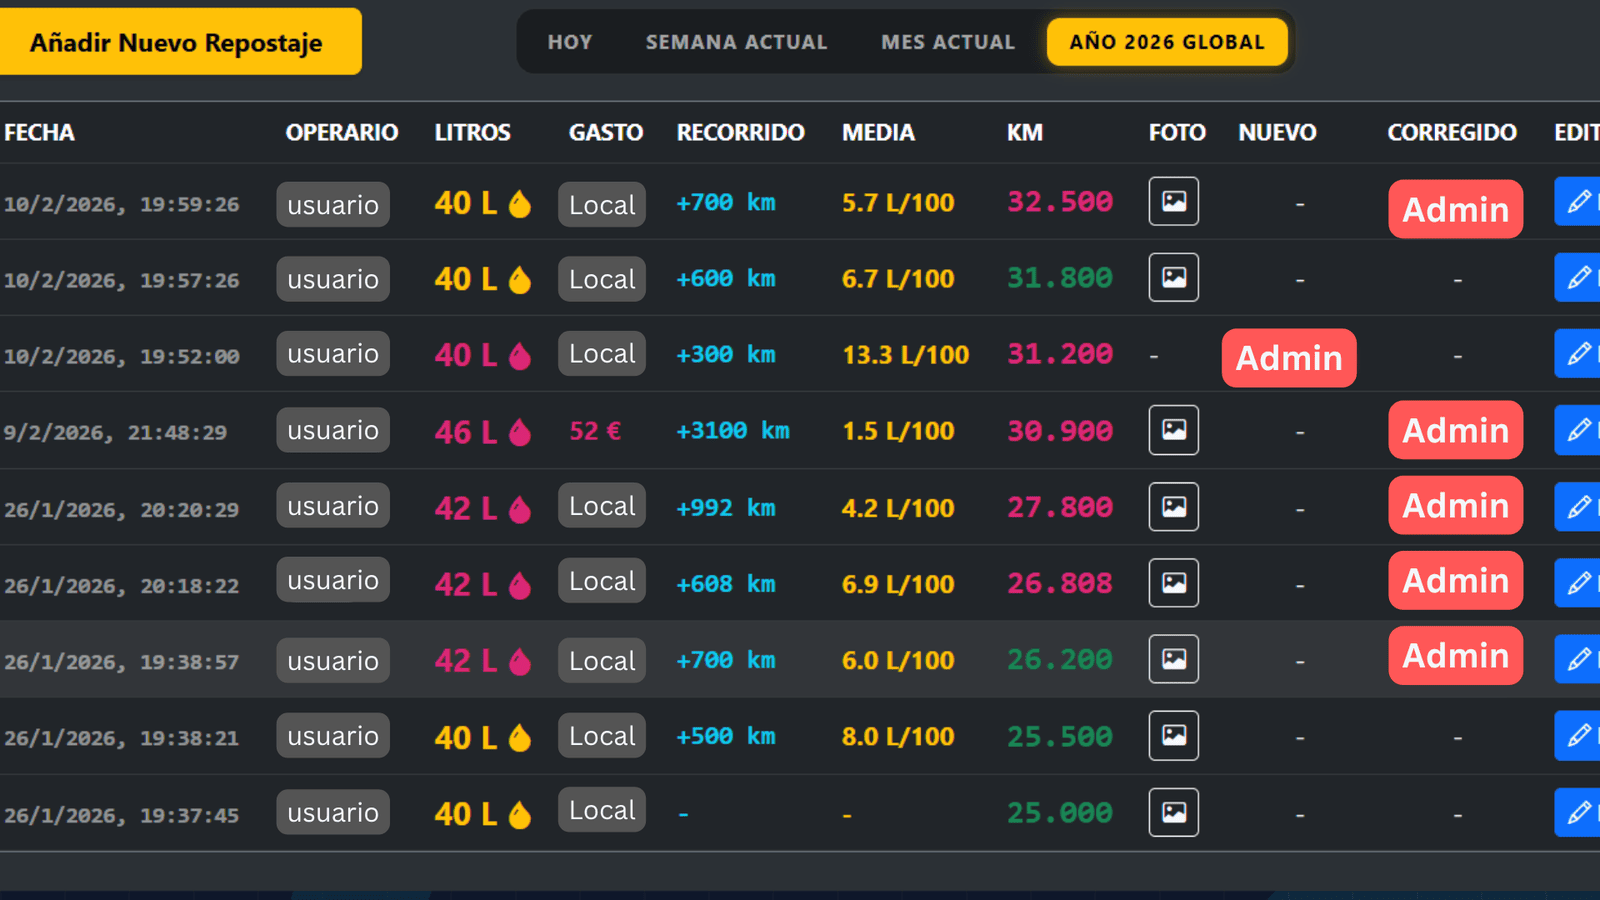
Task: Click drop icon in 31.800 km row
Action: (x=520, y=280)
